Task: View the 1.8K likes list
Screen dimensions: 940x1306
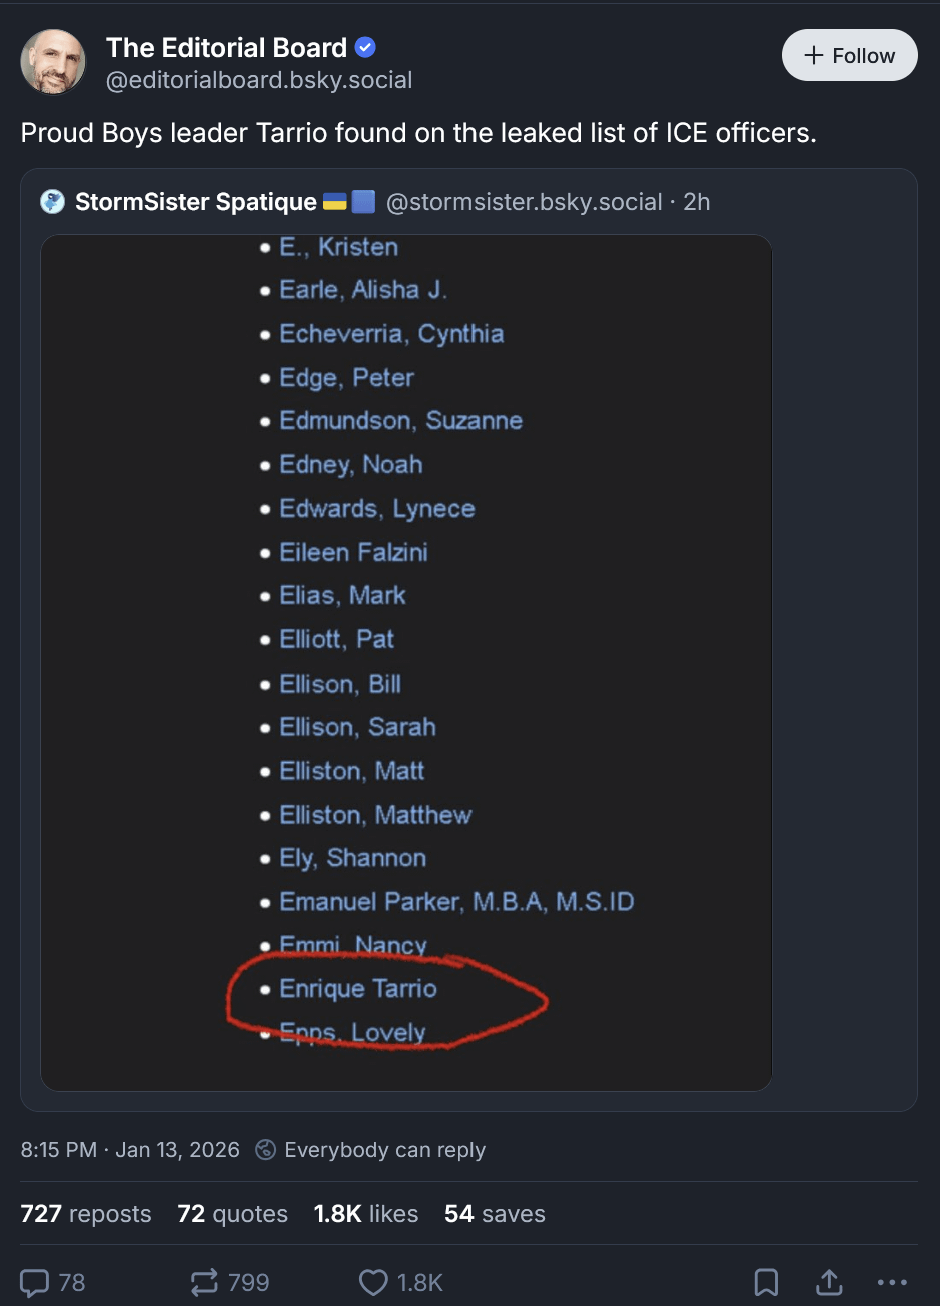Action: (x=366, y=1214)
